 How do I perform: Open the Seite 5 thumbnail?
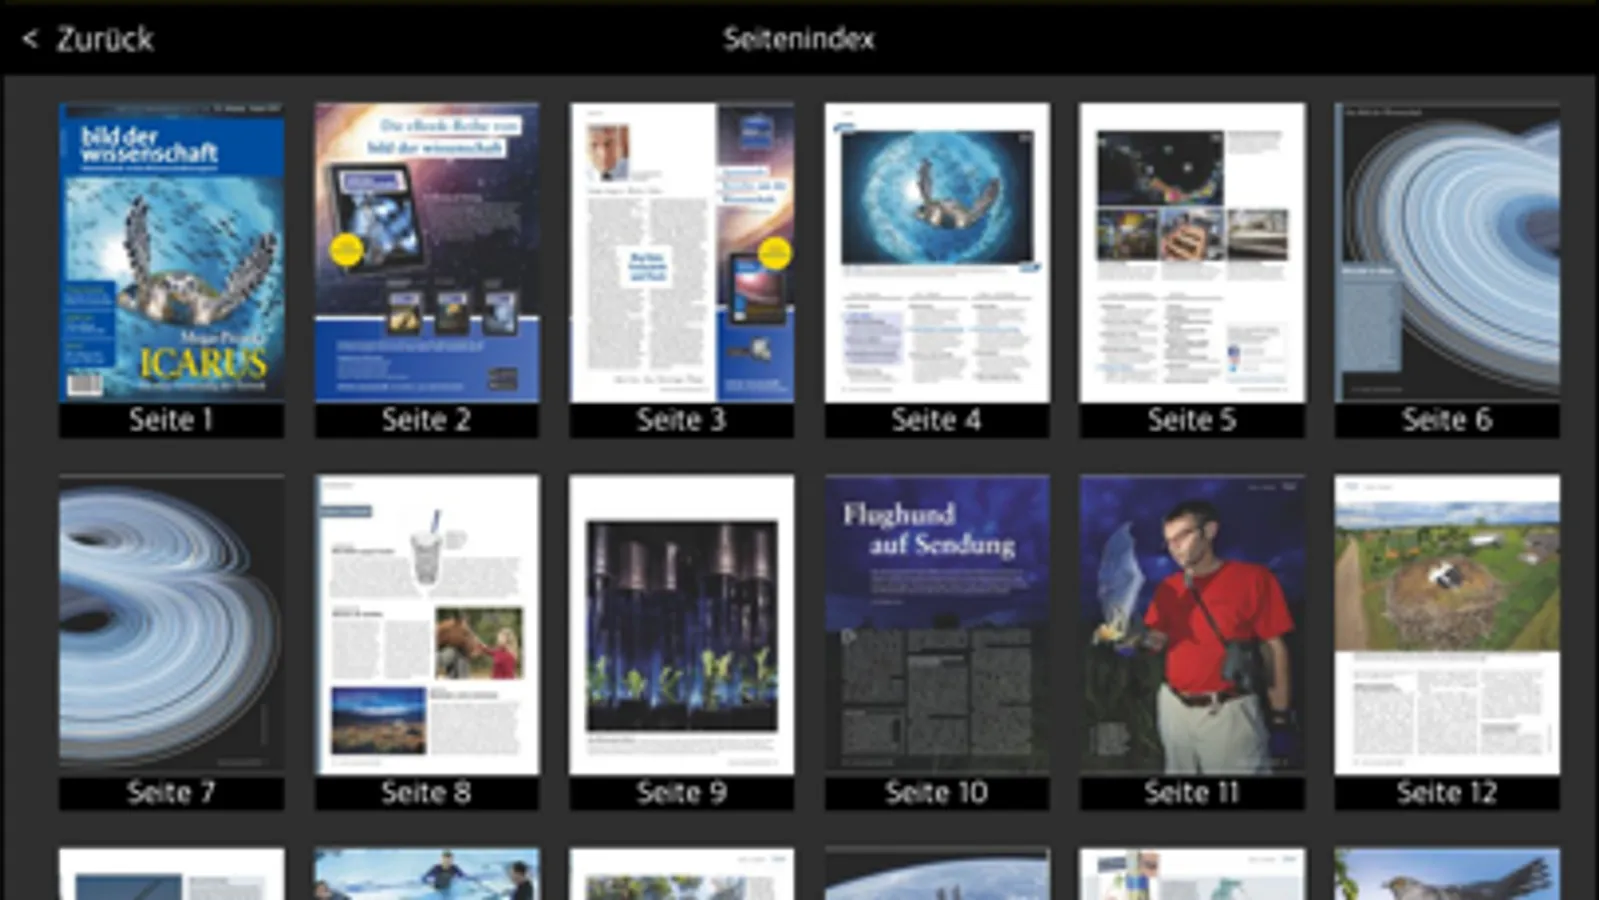pyautogui.click(x=1192, y=252)
